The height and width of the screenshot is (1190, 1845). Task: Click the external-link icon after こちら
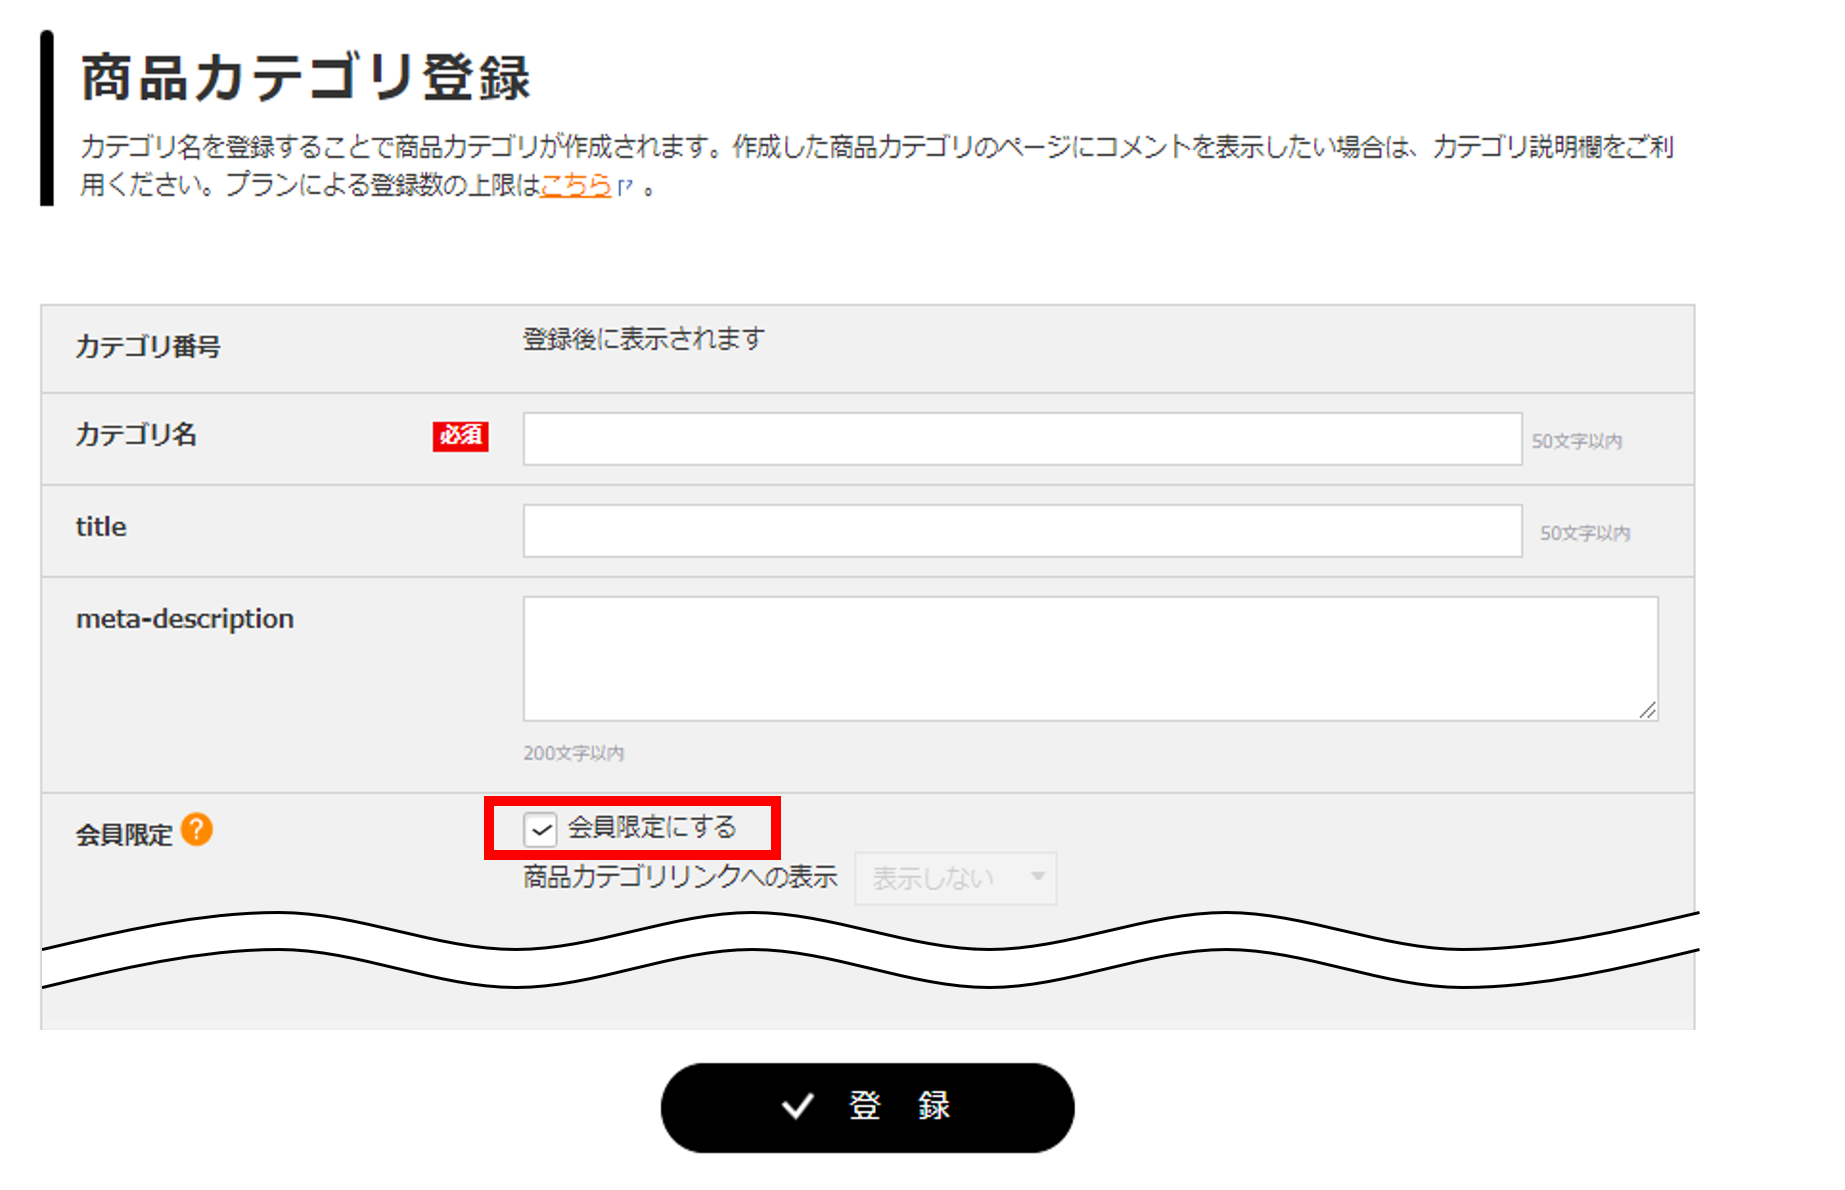pos(624,187)
